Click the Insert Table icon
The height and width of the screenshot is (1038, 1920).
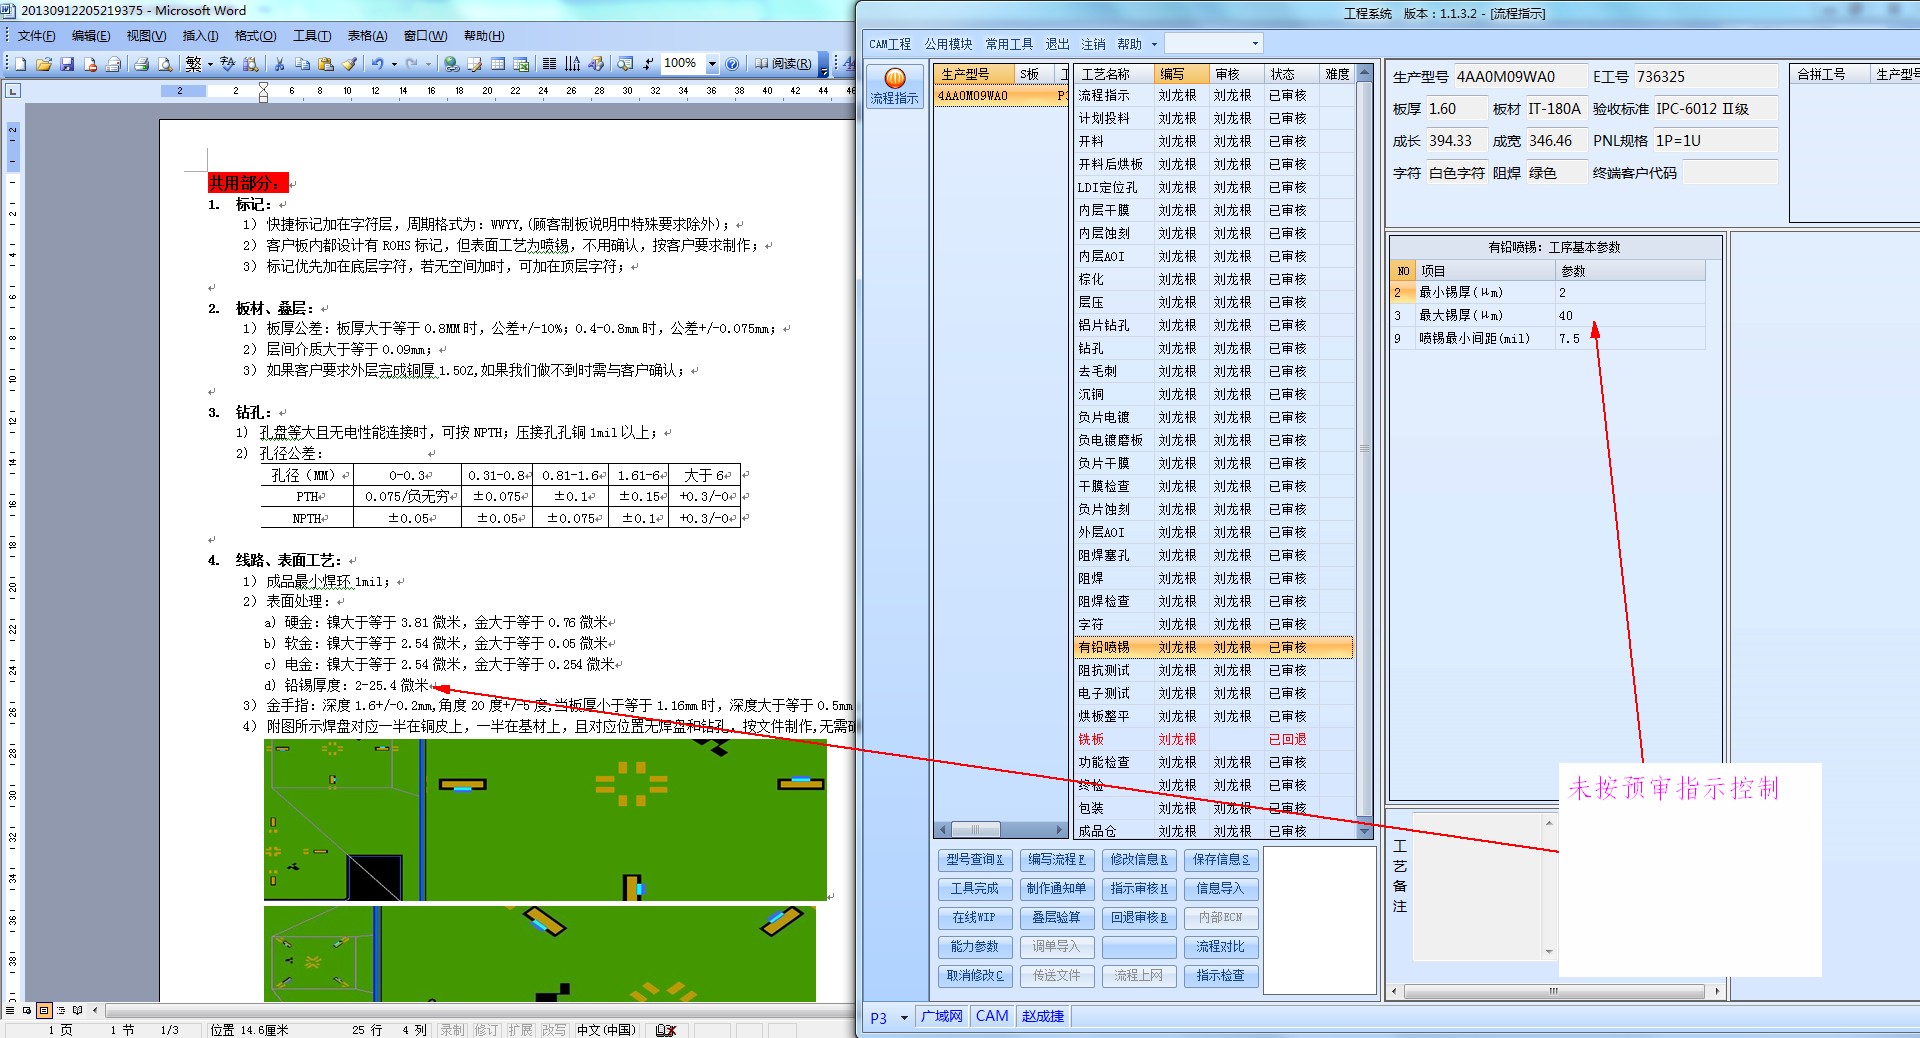[498, 64]
